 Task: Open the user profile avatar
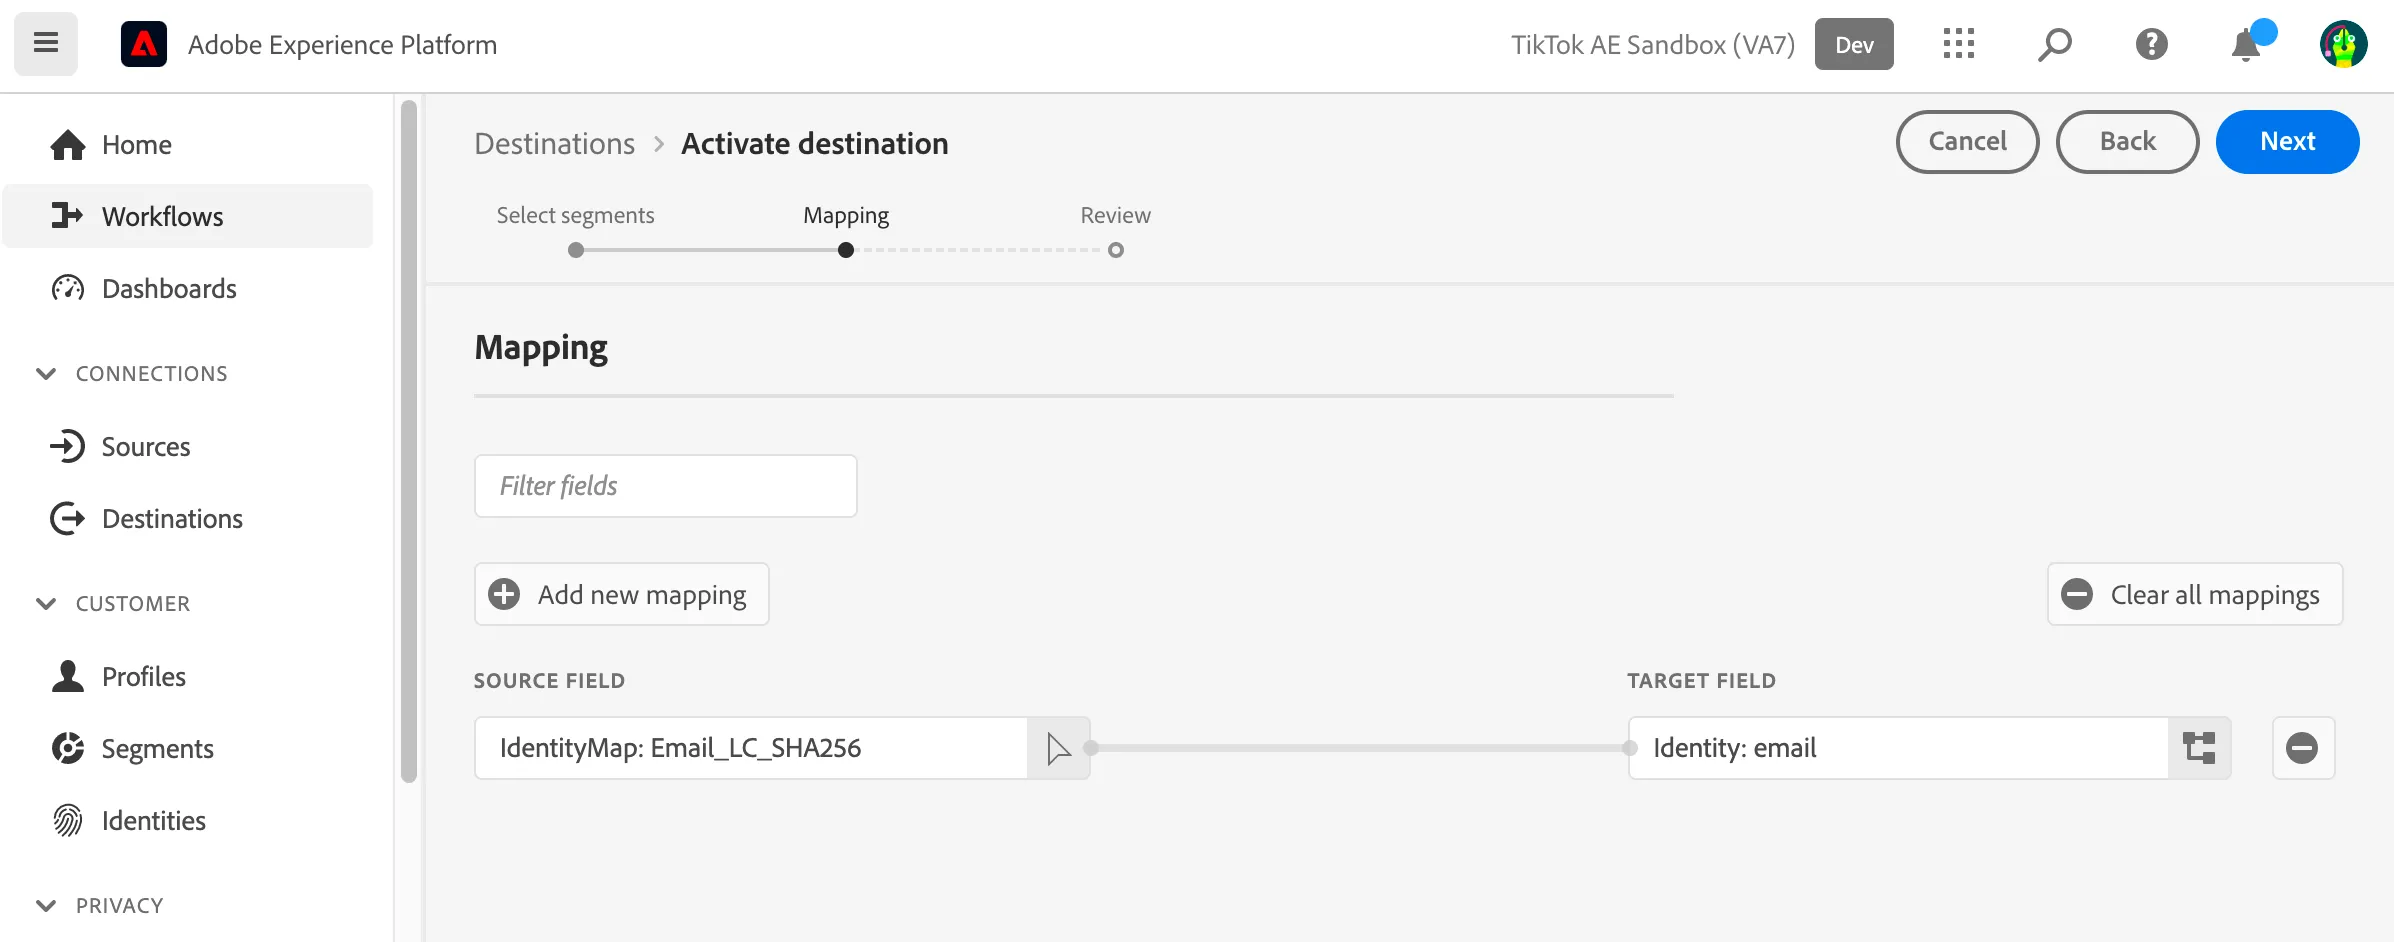[x=2343, y=44]
